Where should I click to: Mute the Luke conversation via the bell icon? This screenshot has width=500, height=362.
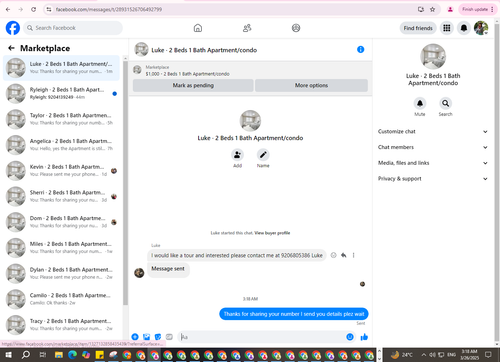pyautogui.click(x=420, y=103)
